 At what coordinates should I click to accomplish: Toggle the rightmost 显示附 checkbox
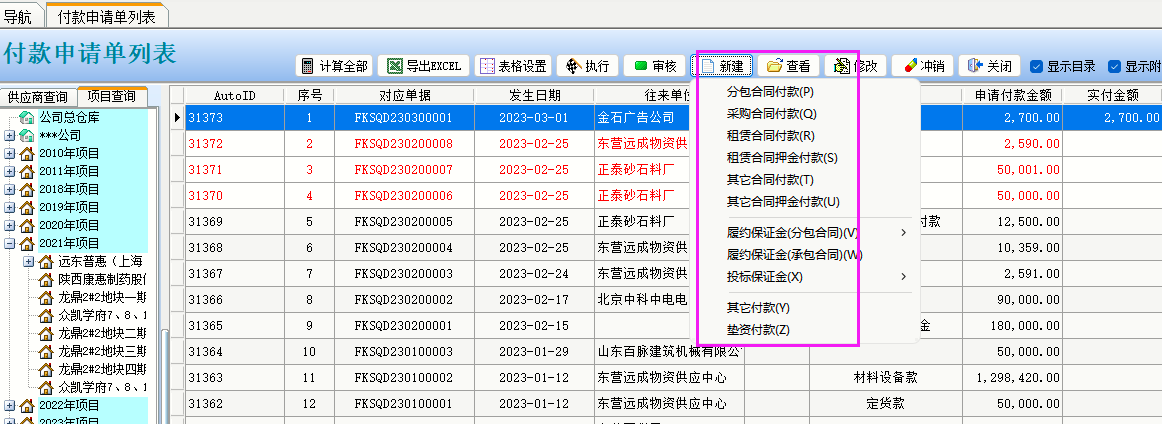pos(1115,67)
